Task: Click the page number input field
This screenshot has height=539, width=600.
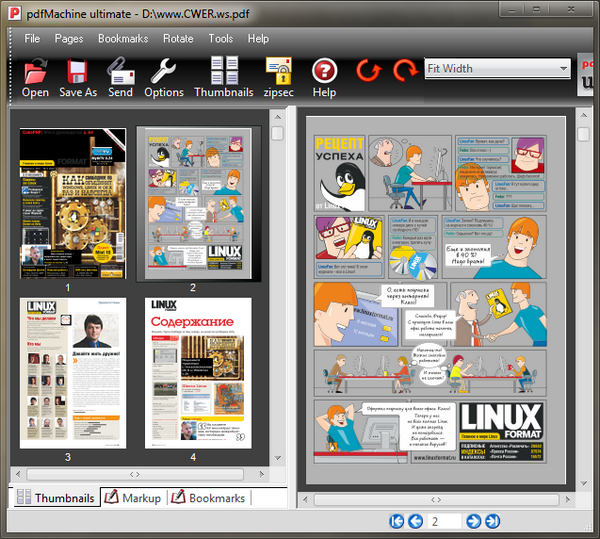Action: click(x=444, y=521)
